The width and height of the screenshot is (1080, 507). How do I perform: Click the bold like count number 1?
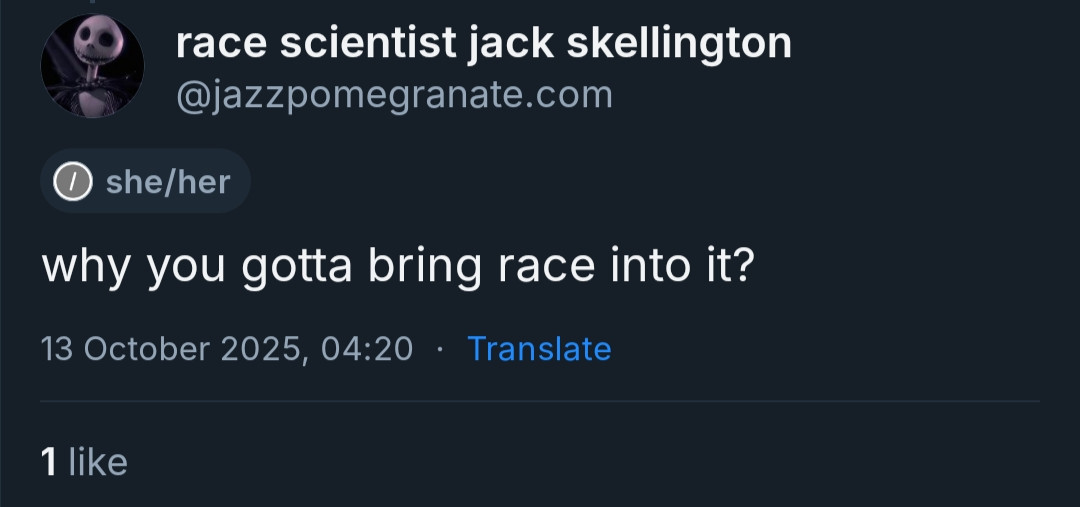(x=48, y=462)
